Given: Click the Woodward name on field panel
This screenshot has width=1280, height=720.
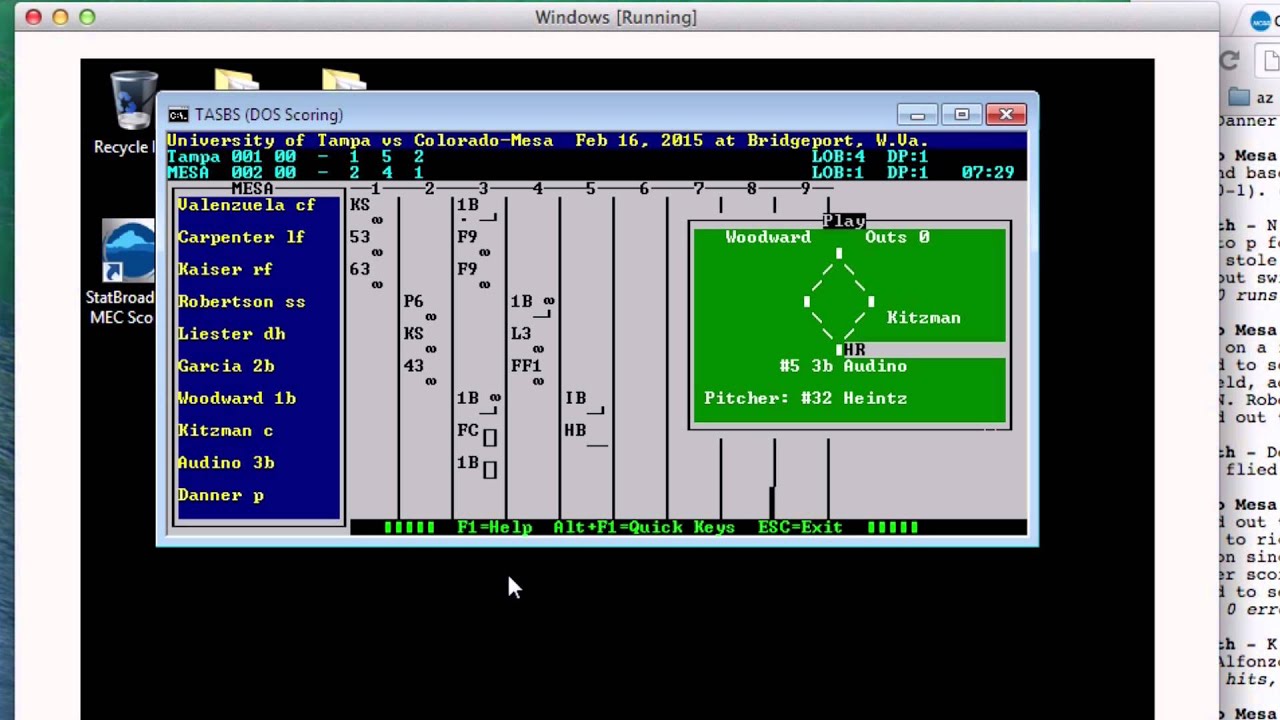Looking at the screenshot, I should pyautogui.click(x=768, y=237).
